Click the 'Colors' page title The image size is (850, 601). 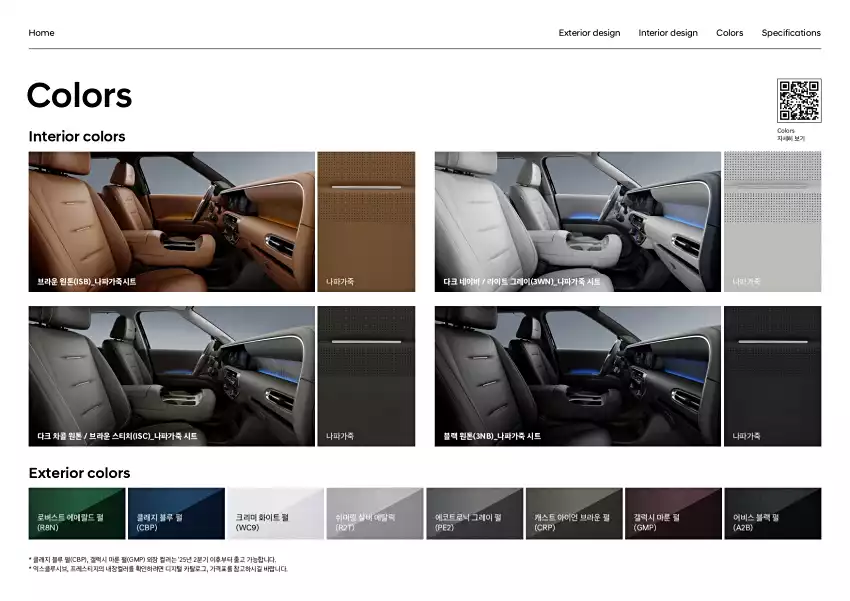click(79, 95)
